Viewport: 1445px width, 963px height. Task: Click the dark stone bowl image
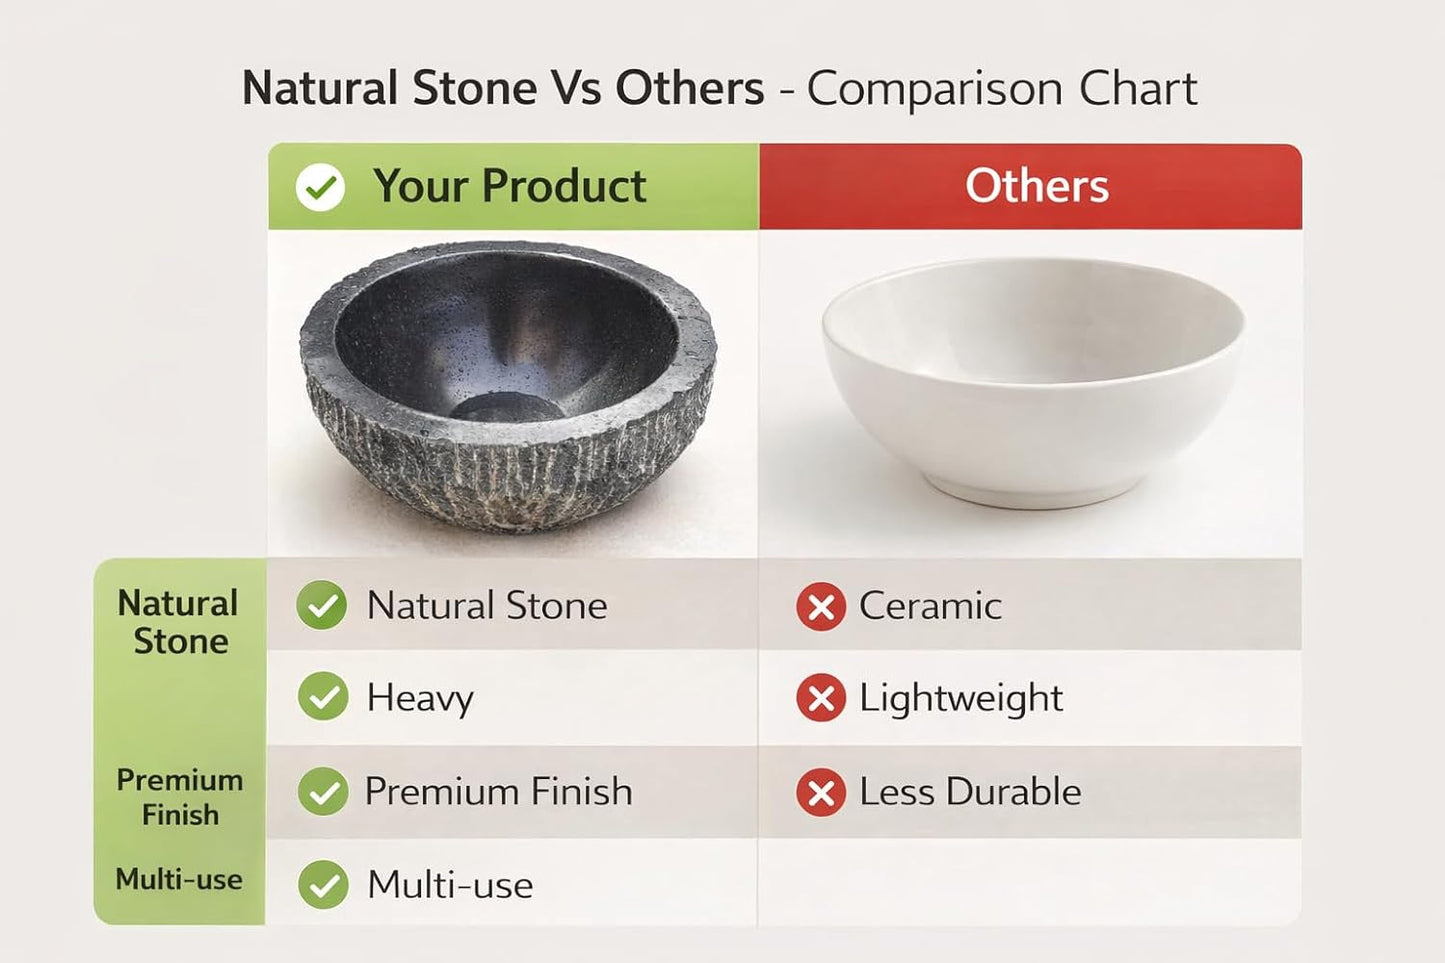pyautogui.click(x=508, y=388)
